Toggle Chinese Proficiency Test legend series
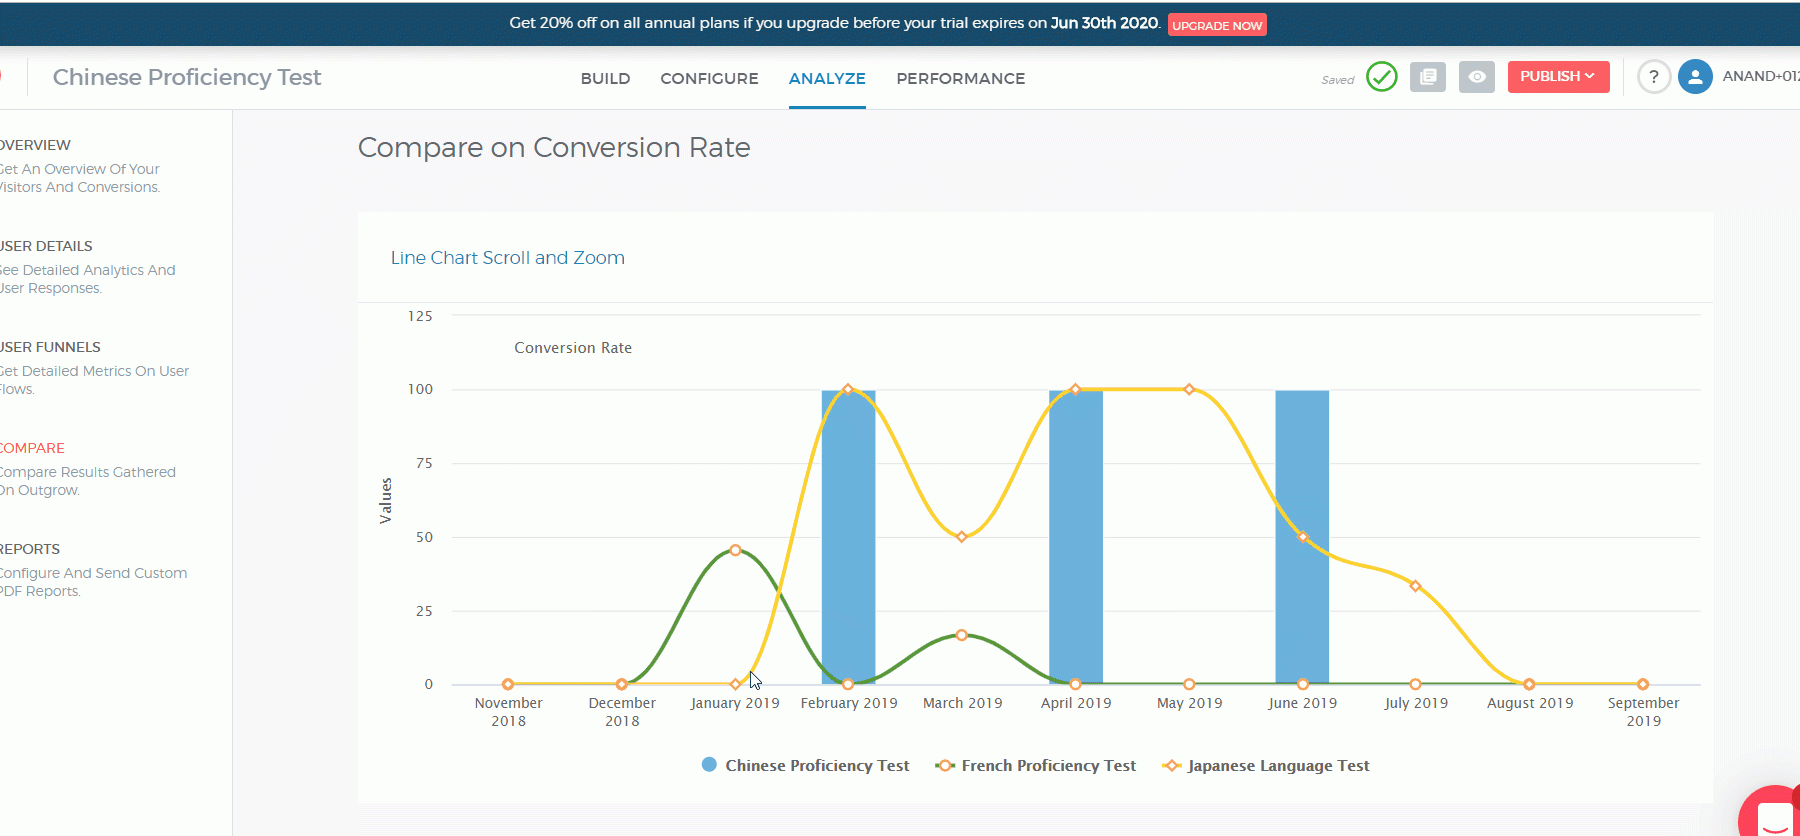This screenshot has height=836, width=1800. (816, 766)
